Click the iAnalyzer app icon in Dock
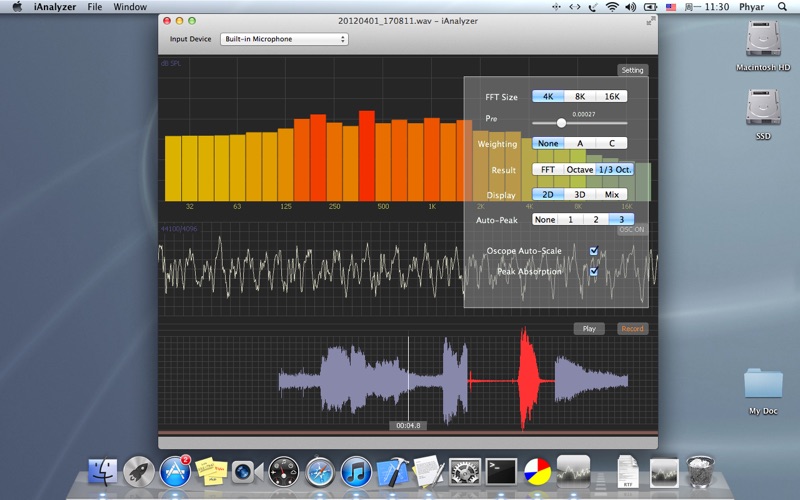 tap(573, 470)
